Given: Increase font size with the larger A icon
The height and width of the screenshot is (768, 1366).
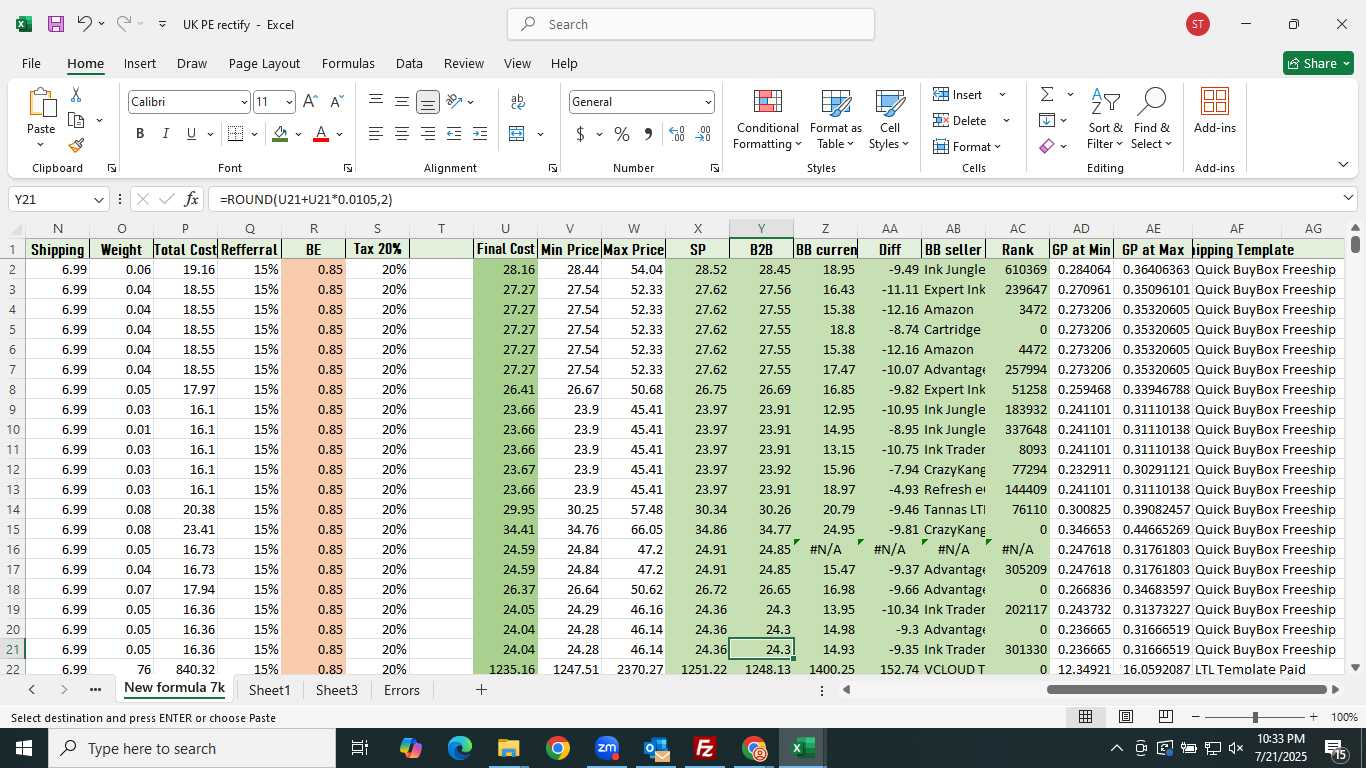Looking at the screenshot, I should click(x=310, y=102).
